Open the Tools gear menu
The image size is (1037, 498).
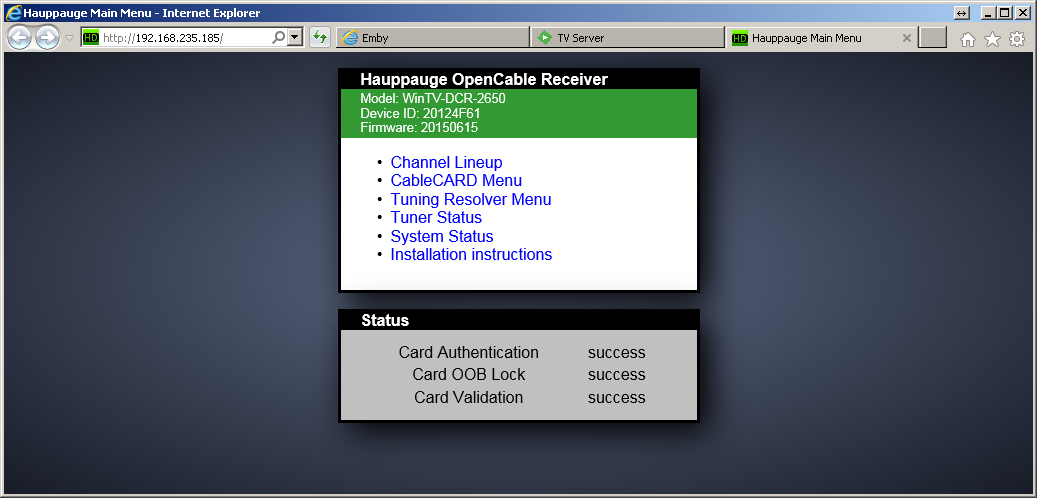pos(1016,40)
